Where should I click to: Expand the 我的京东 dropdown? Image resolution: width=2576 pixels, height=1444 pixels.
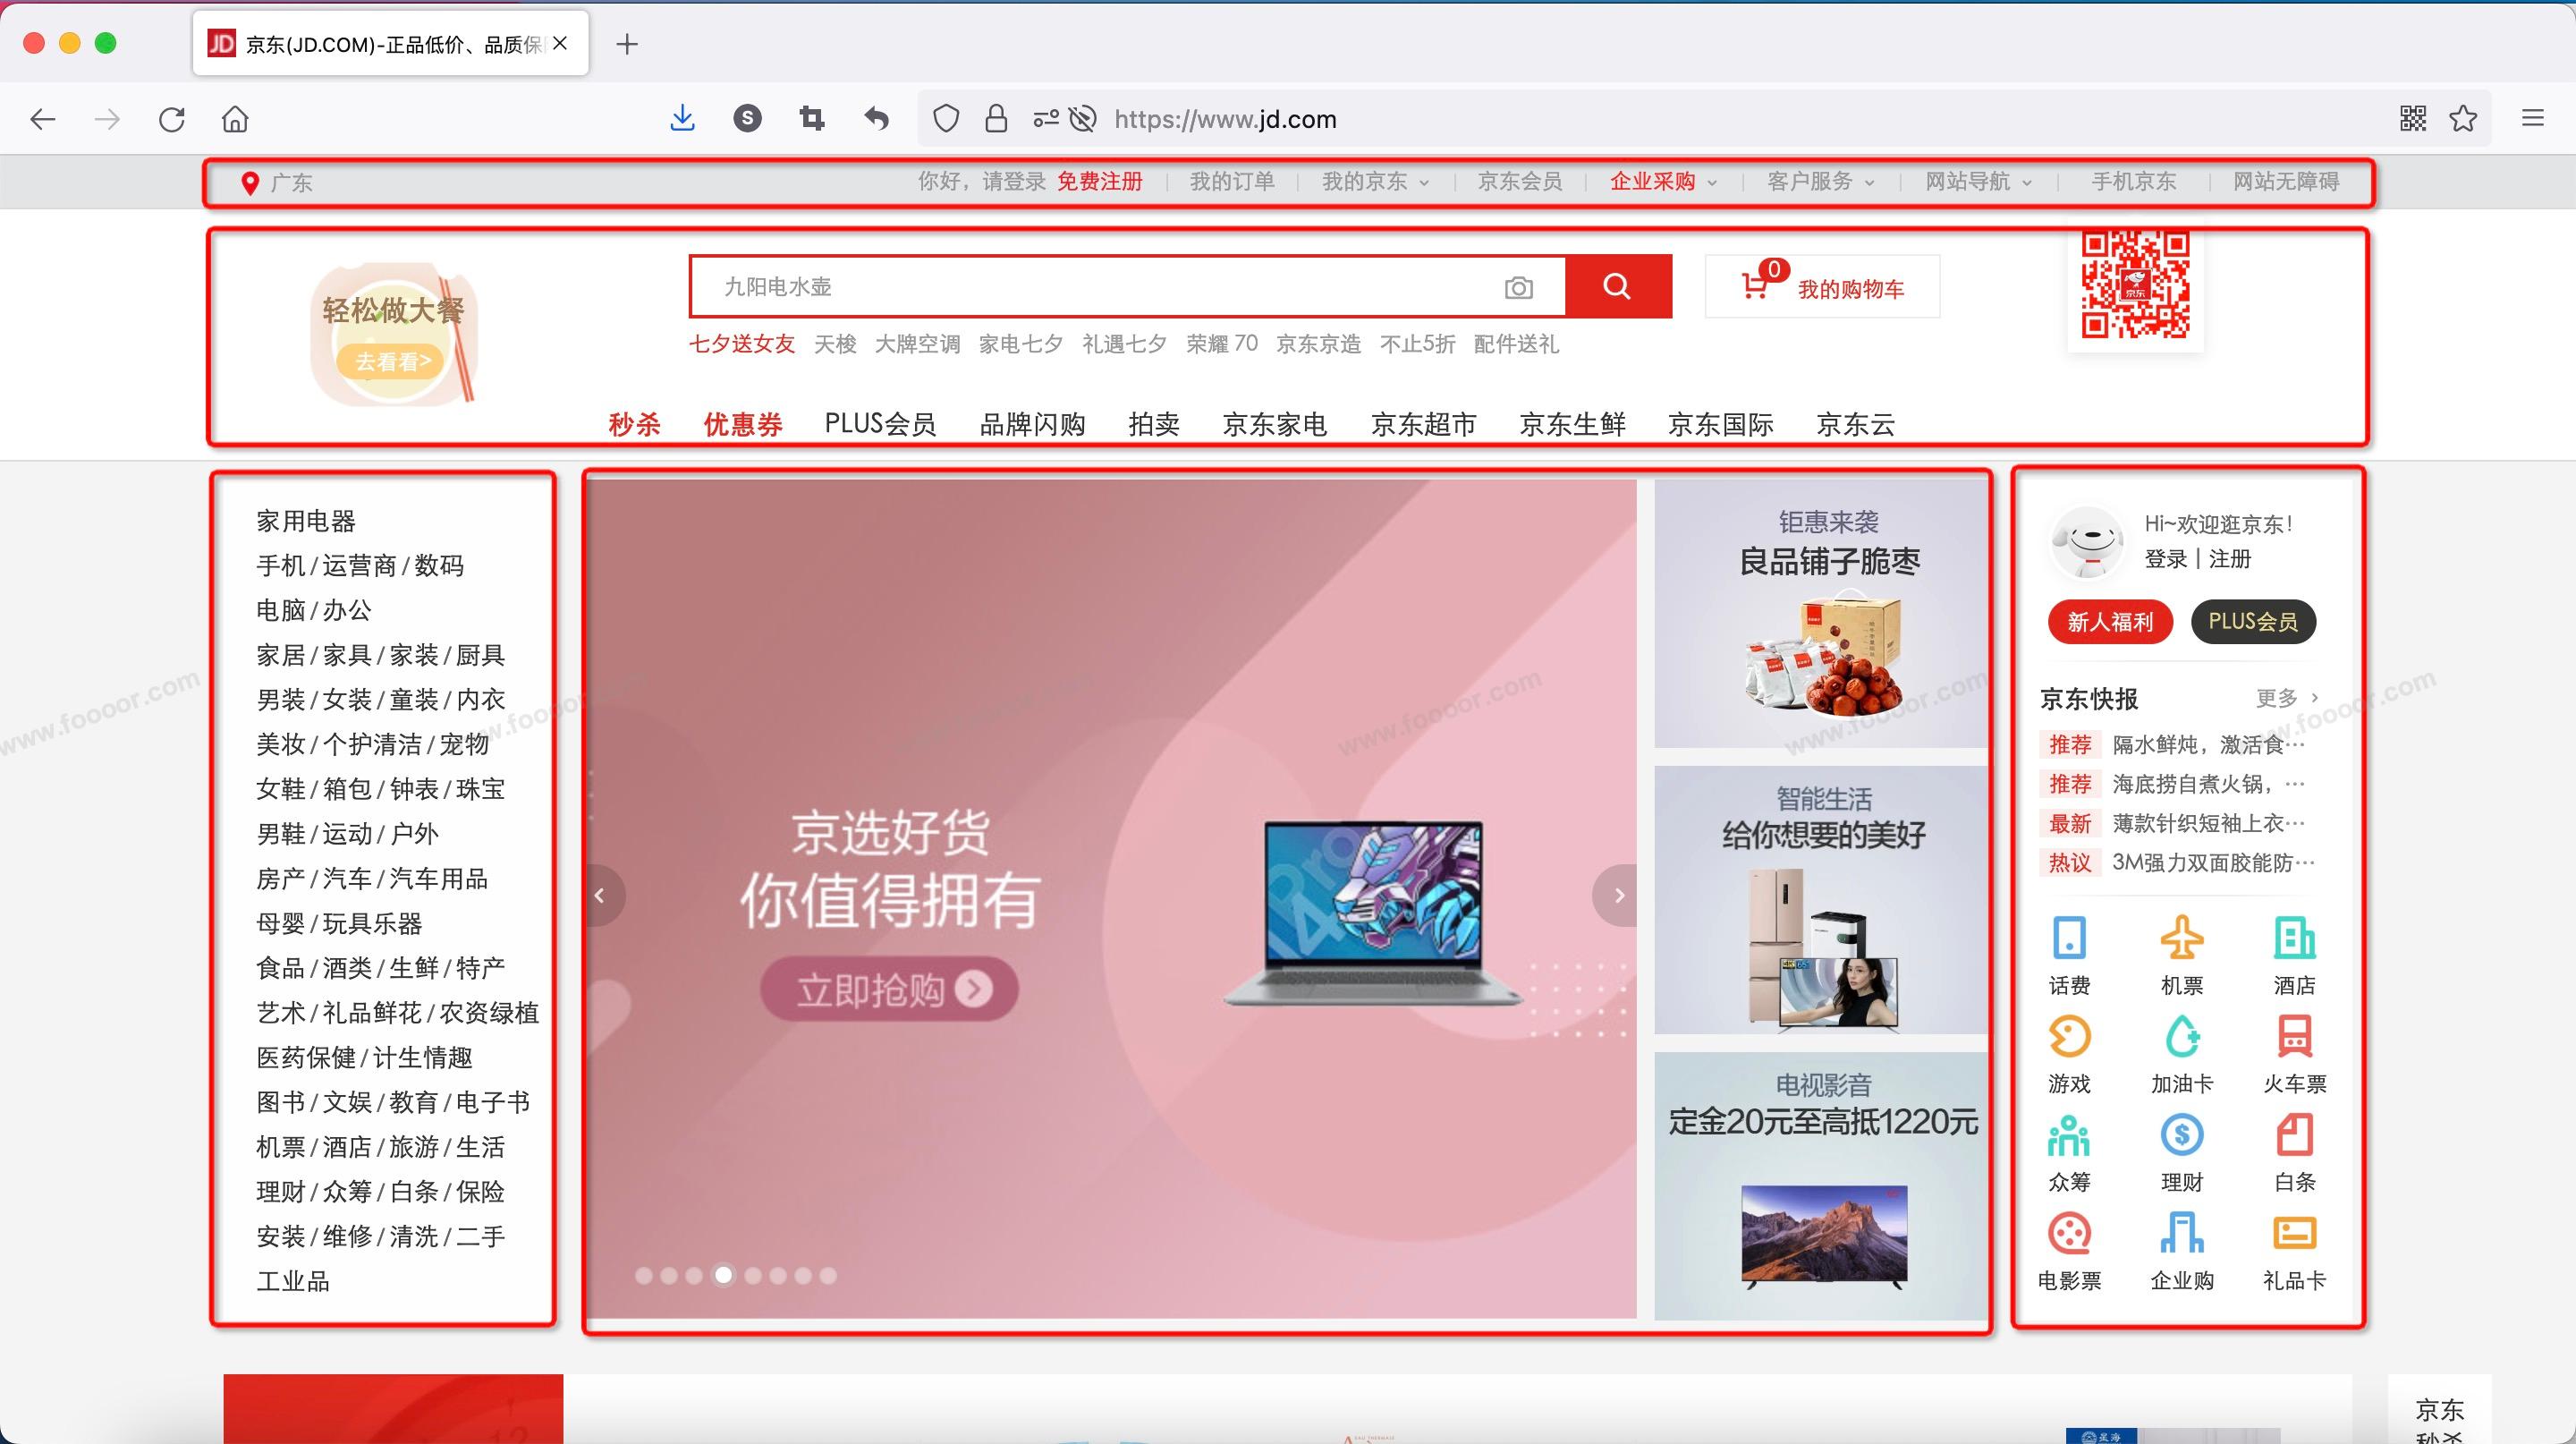[1375, 182]
